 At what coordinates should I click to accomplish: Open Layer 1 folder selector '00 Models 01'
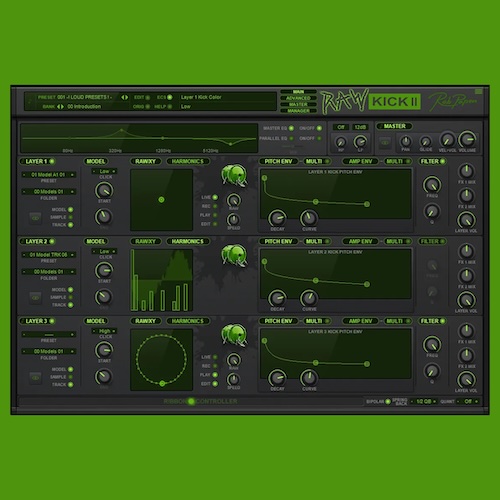pos(49,192)
